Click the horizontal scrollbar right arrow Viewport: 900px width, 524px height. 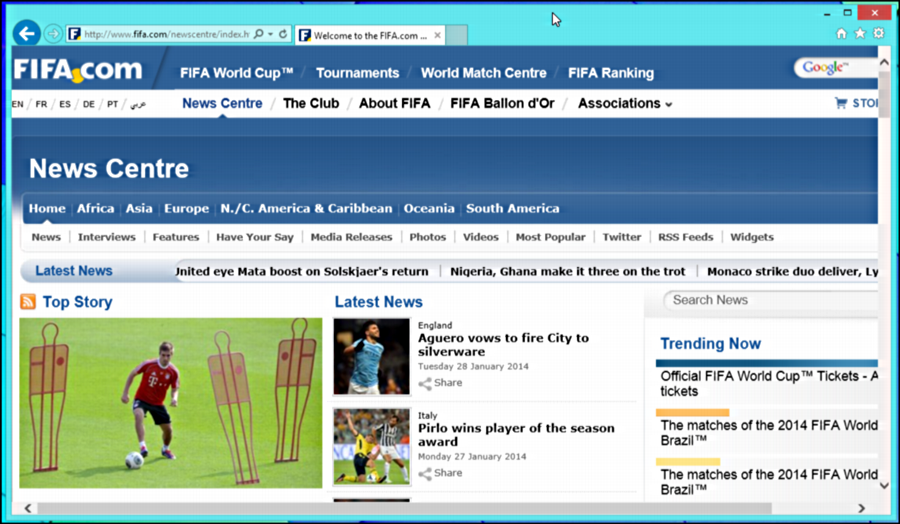[861, 508]
